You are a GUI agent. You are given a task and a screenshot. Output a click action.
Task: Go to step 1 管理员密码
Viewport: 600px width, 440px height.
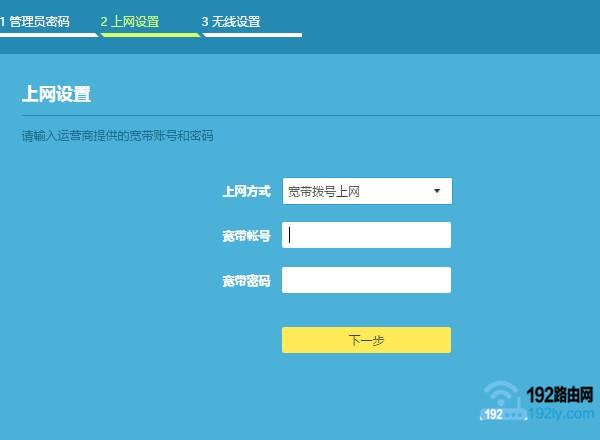[x=38, y=21]
